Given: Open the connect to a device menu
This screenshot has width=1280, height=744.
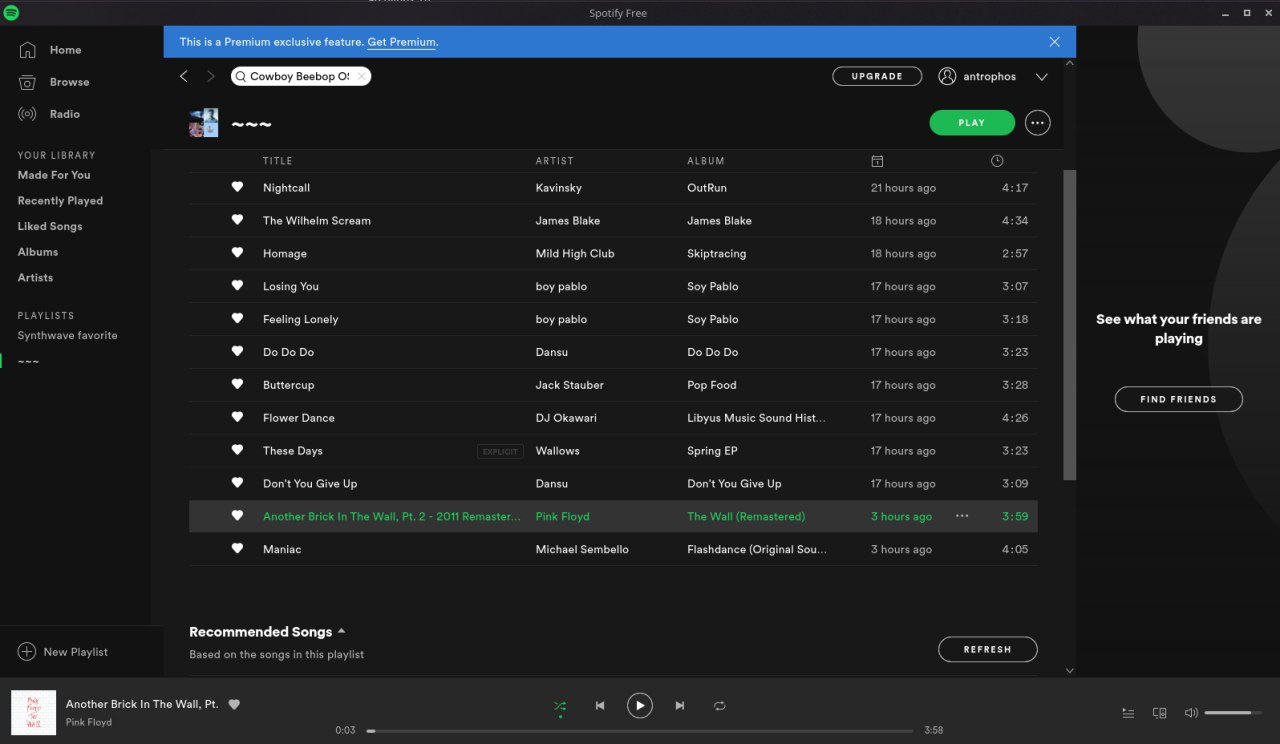Looking at the screenshot, I should pos(1159,713).
